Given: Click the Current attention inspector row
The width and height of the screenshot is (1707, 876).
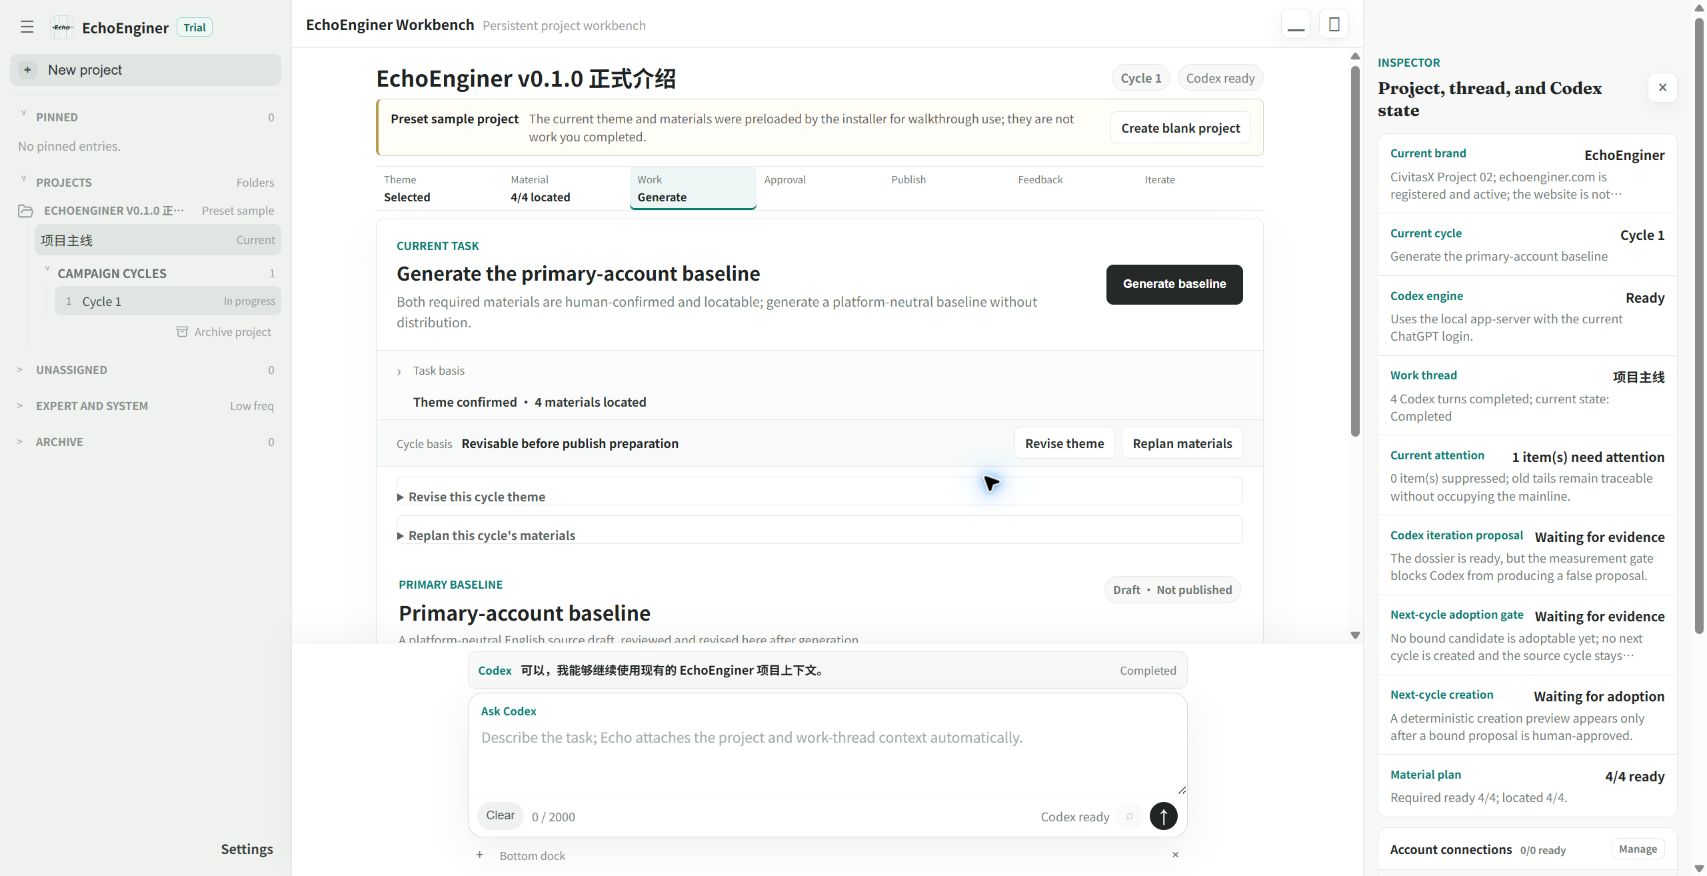Looking at the screenshot, I should (1527, 476).
